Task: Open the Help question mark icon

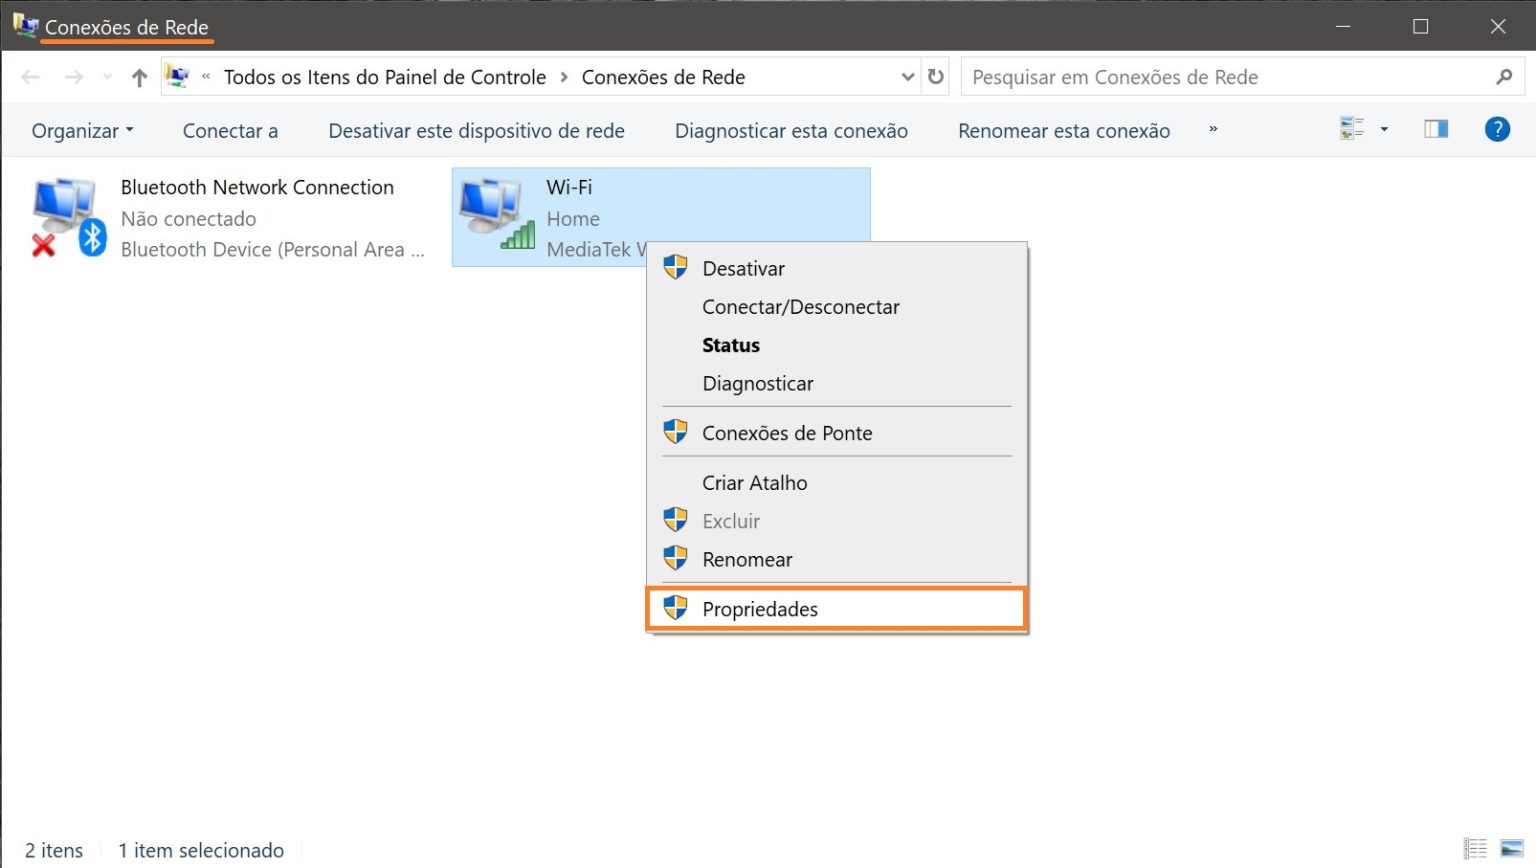Action: [x=1497, y=128]
